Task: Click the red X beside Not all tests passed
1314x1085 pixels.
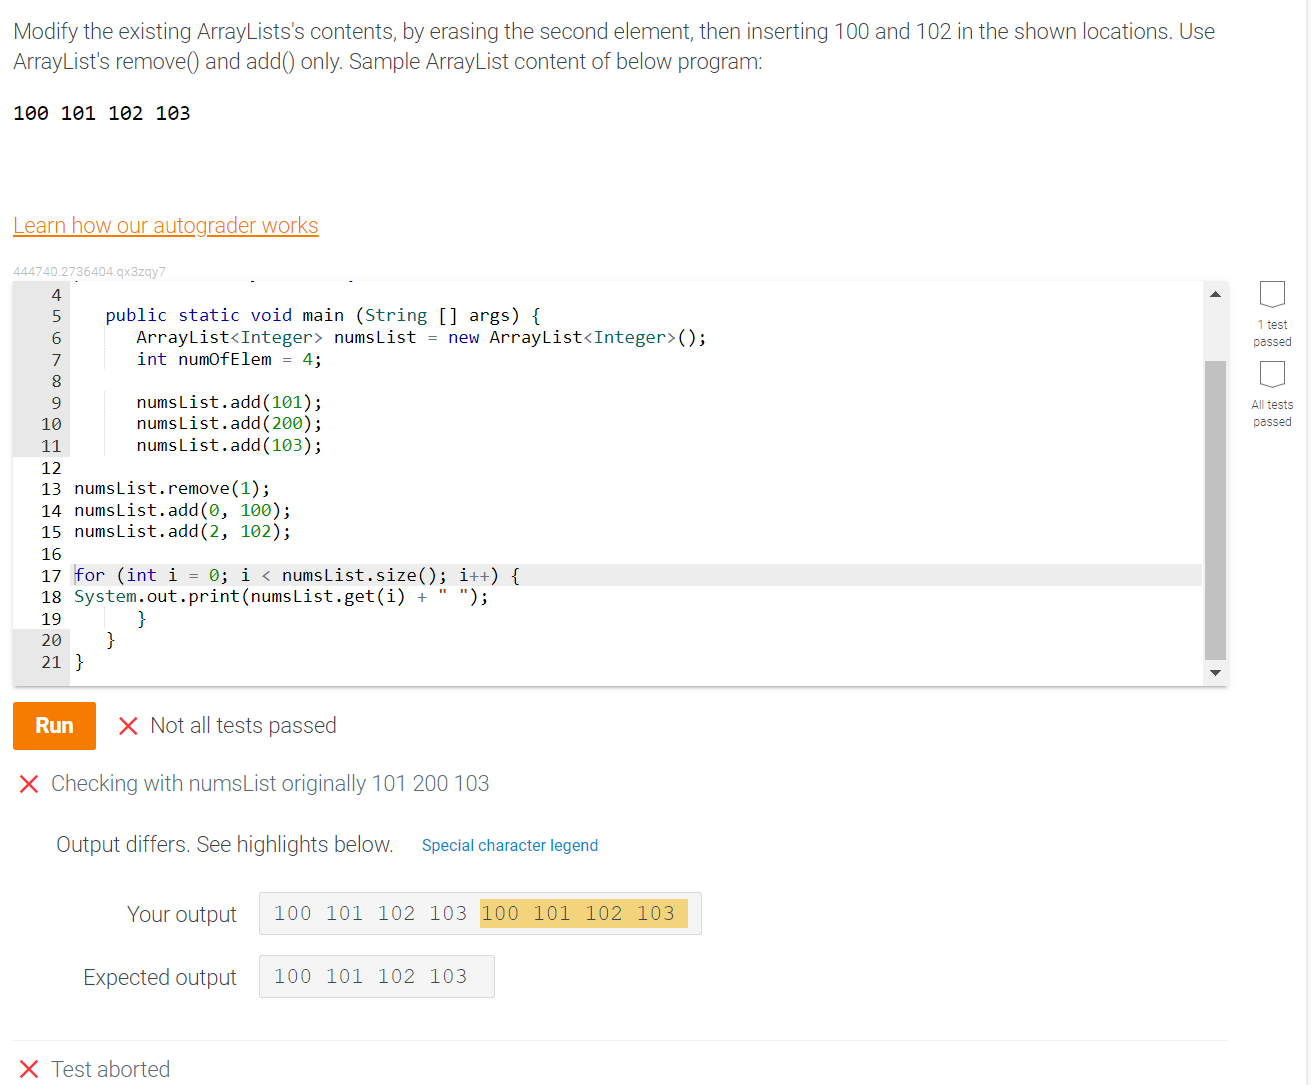Action: pos(128,725)
